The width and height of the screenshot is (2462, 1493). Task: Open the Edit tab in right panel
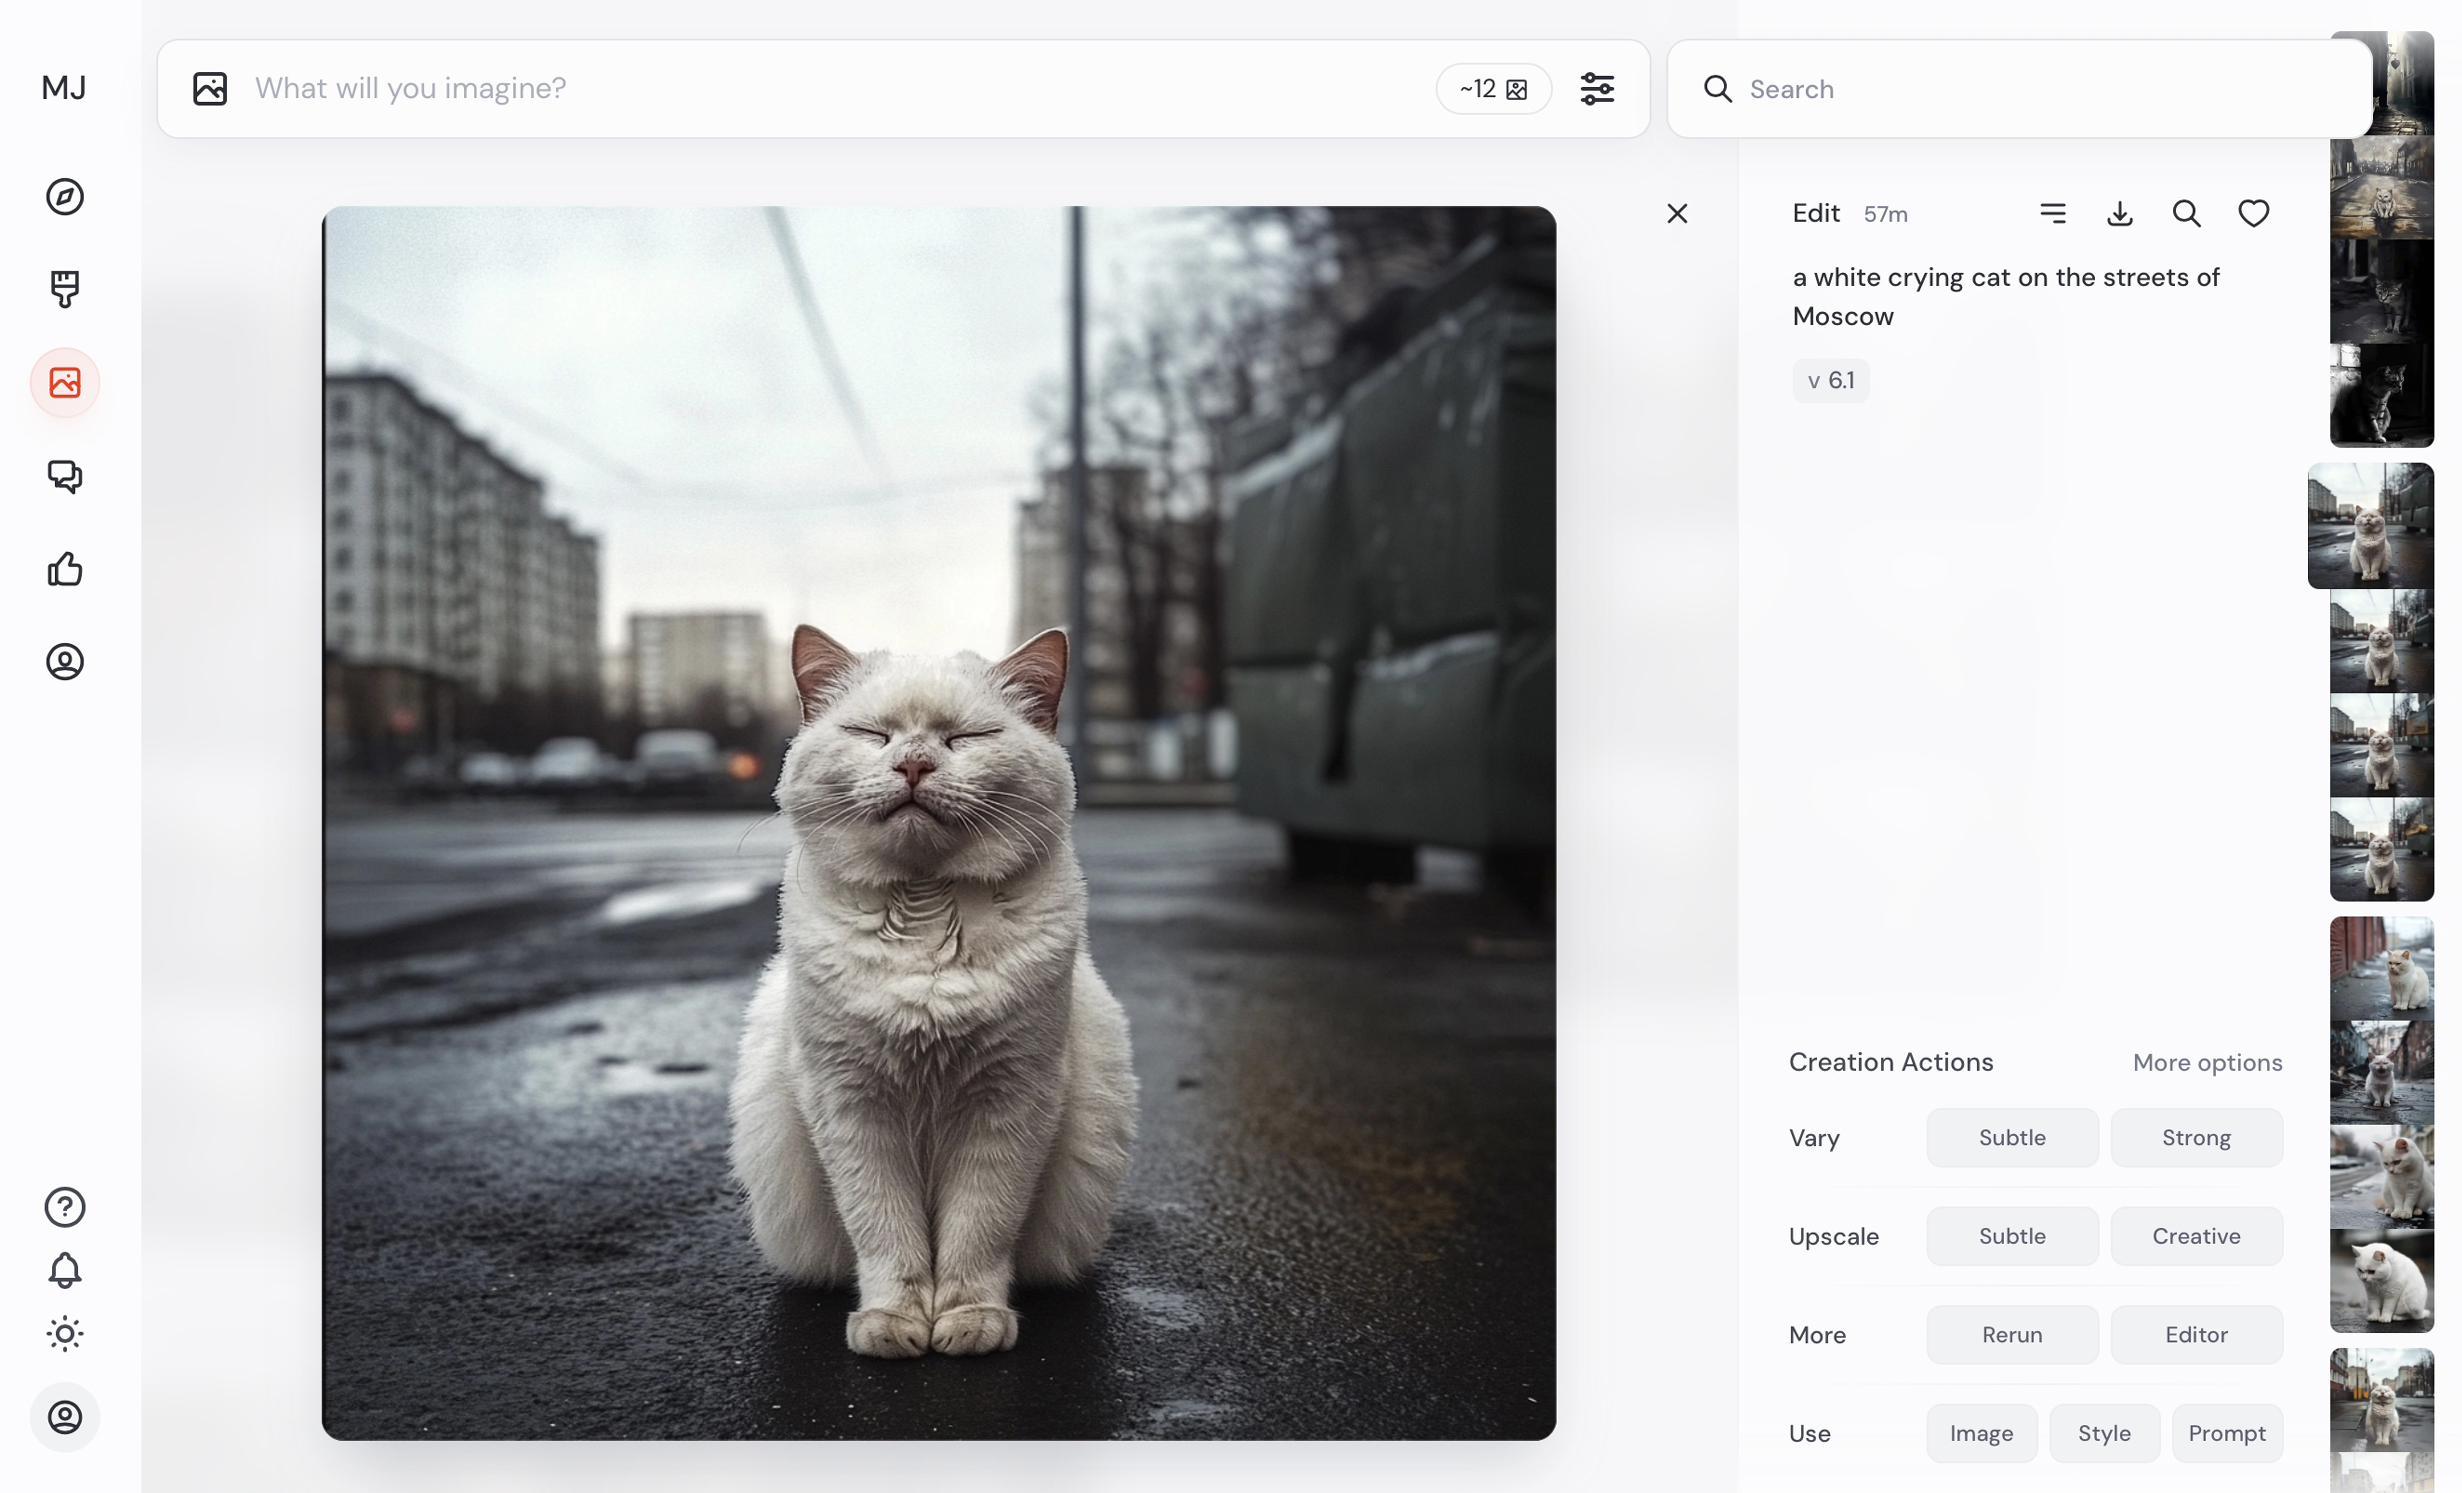1817,215
